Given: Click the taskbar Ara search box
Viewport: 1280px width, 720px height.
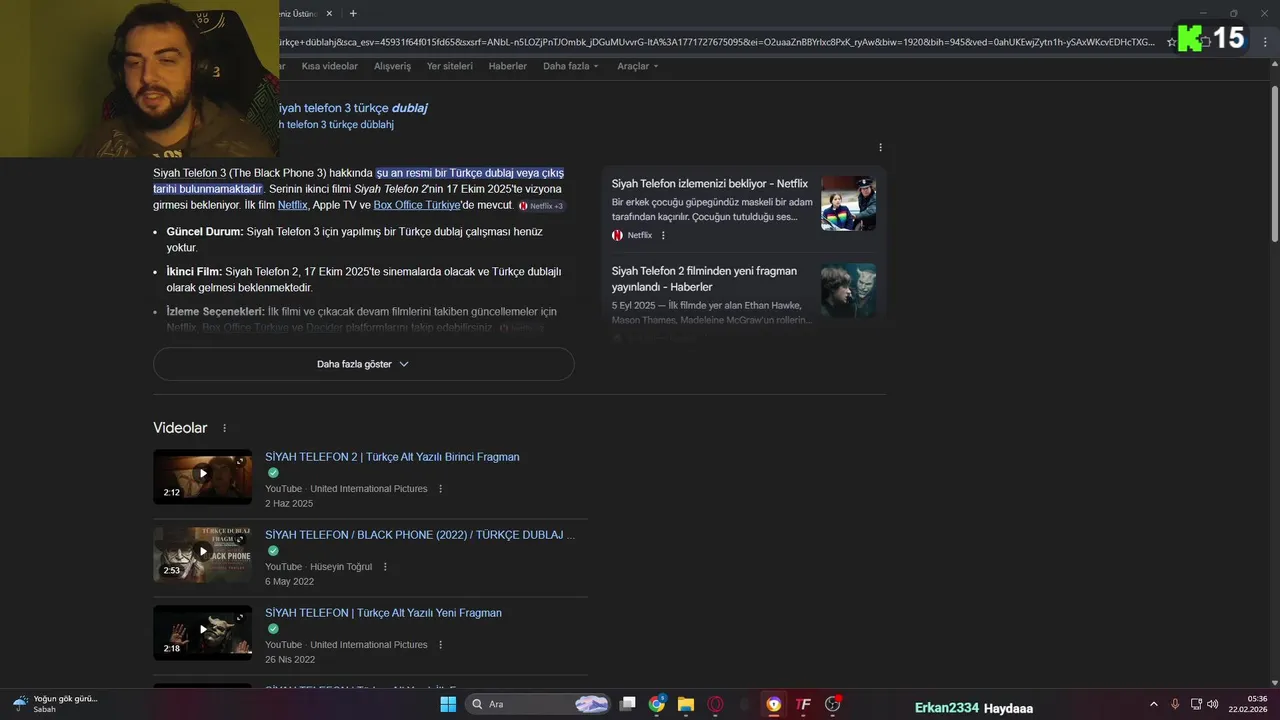Looking at the screenshot, I should (538, 704).
